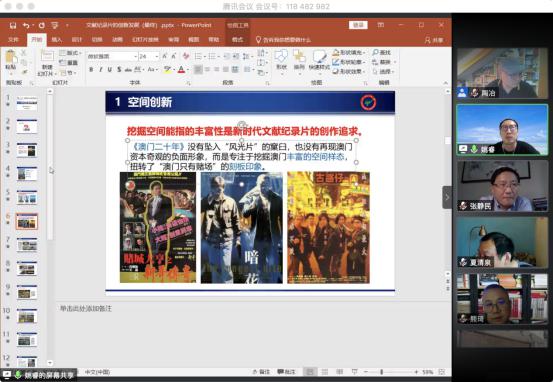Click the 共享 share button
This screenshot has width=553, height=382.
point(434,40)
